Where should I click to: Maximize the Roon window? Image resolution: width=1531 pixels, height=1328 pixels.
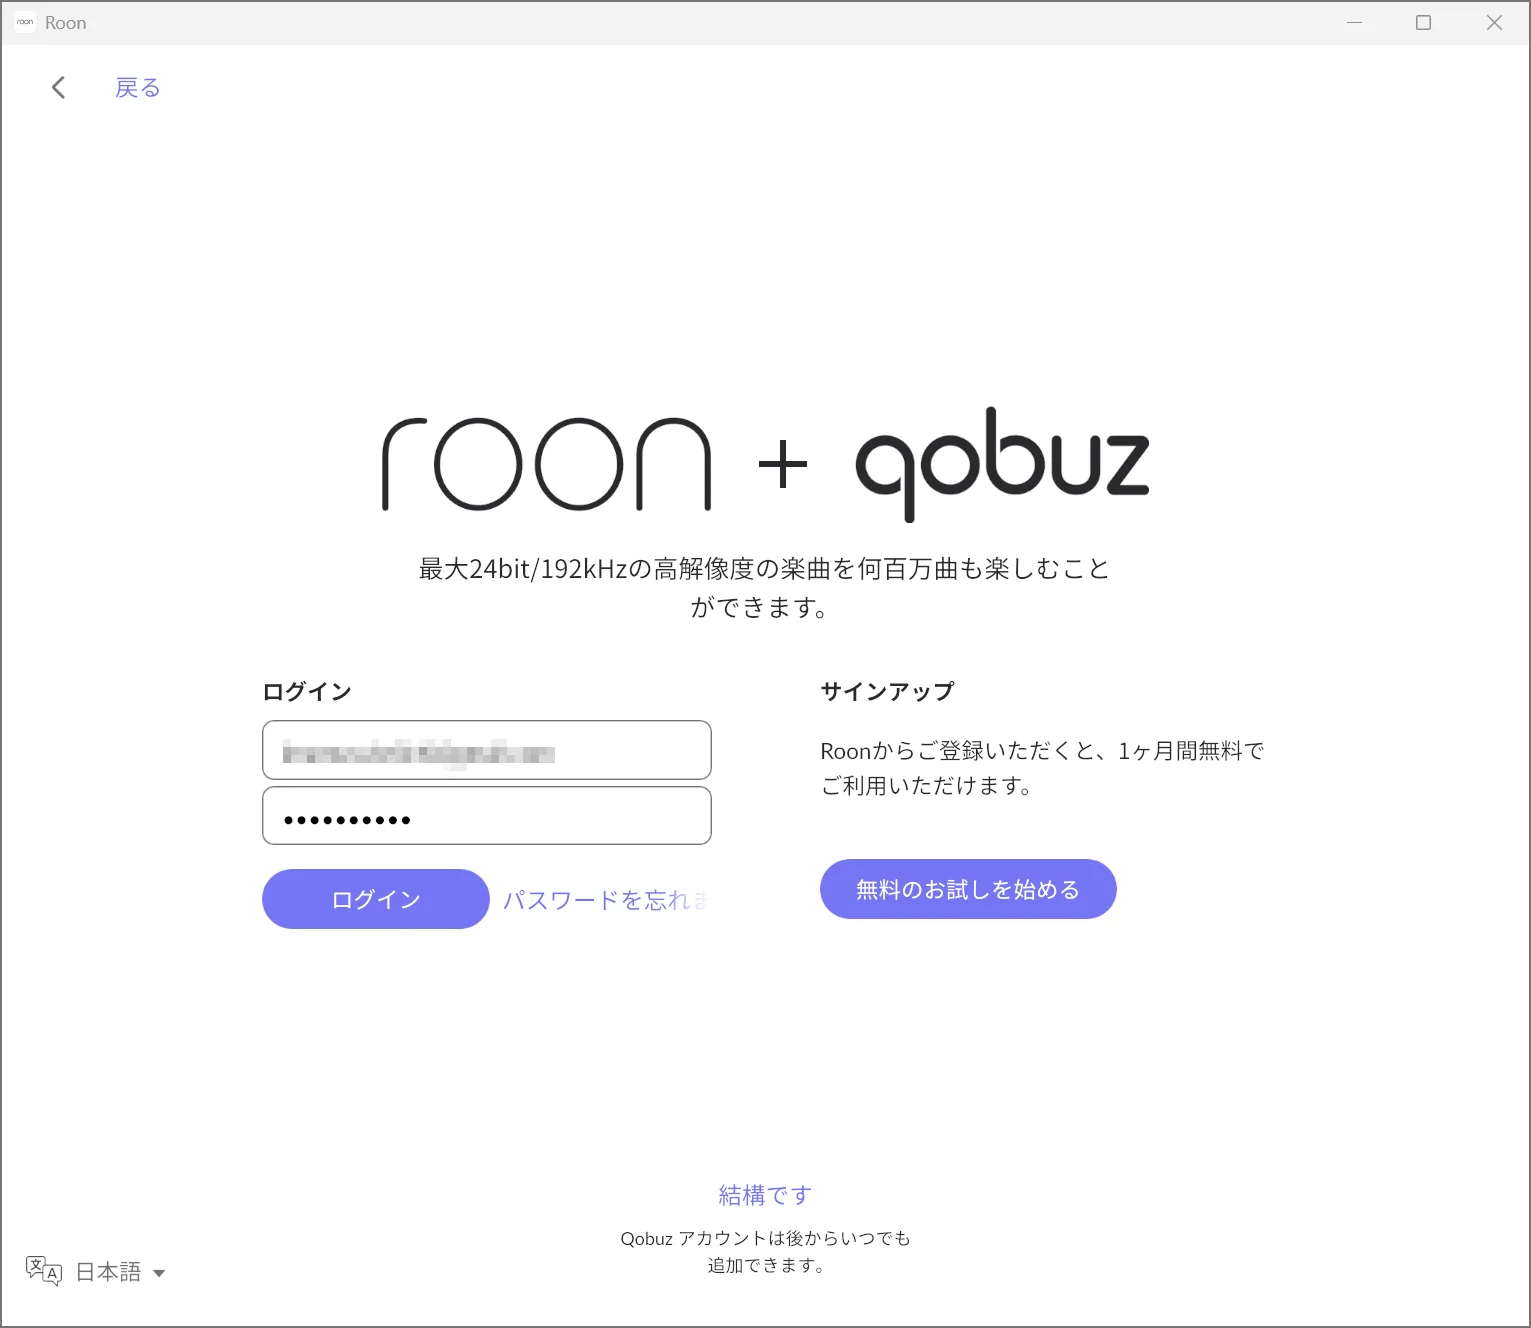click(1423, 22)
